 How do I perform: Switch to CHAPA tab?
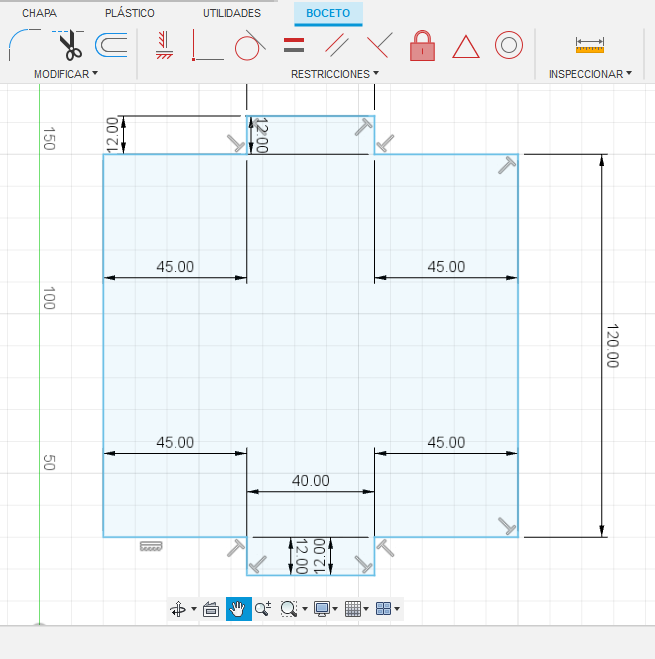(x=40, y=13)
